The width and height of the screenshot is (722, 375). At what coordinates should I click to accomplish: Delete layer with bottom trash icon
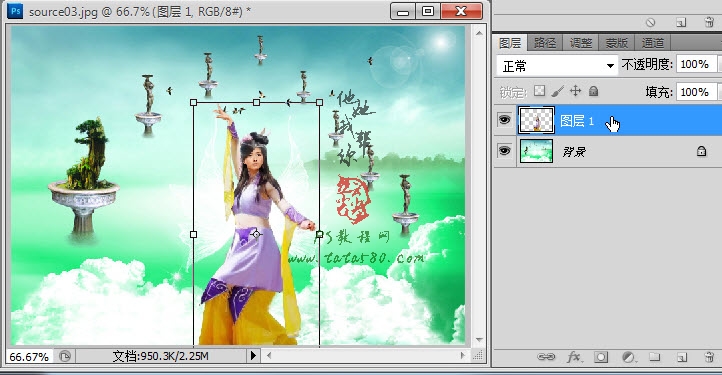[710, 357]
